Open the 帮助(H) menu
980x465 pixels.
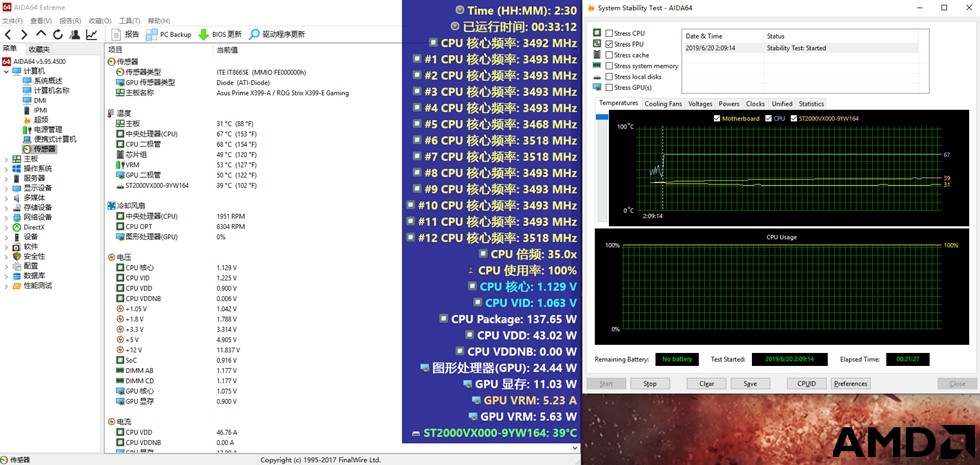159,21
